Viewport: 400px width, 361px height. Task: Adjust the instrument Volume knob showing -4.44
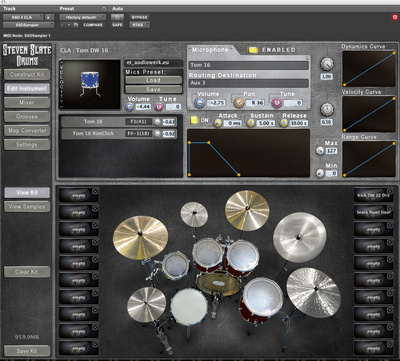[130, 107]
